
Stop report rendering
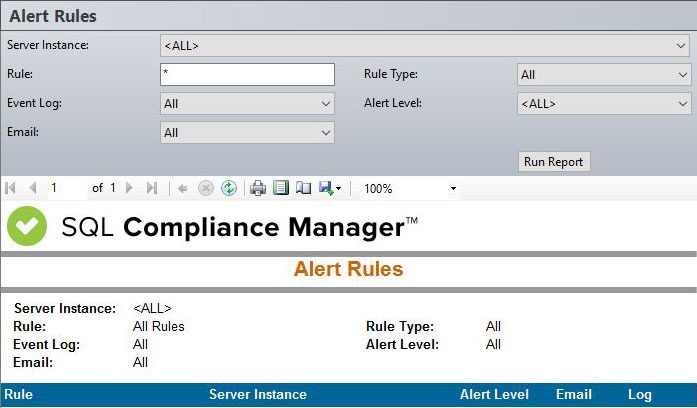click(206, 188)
